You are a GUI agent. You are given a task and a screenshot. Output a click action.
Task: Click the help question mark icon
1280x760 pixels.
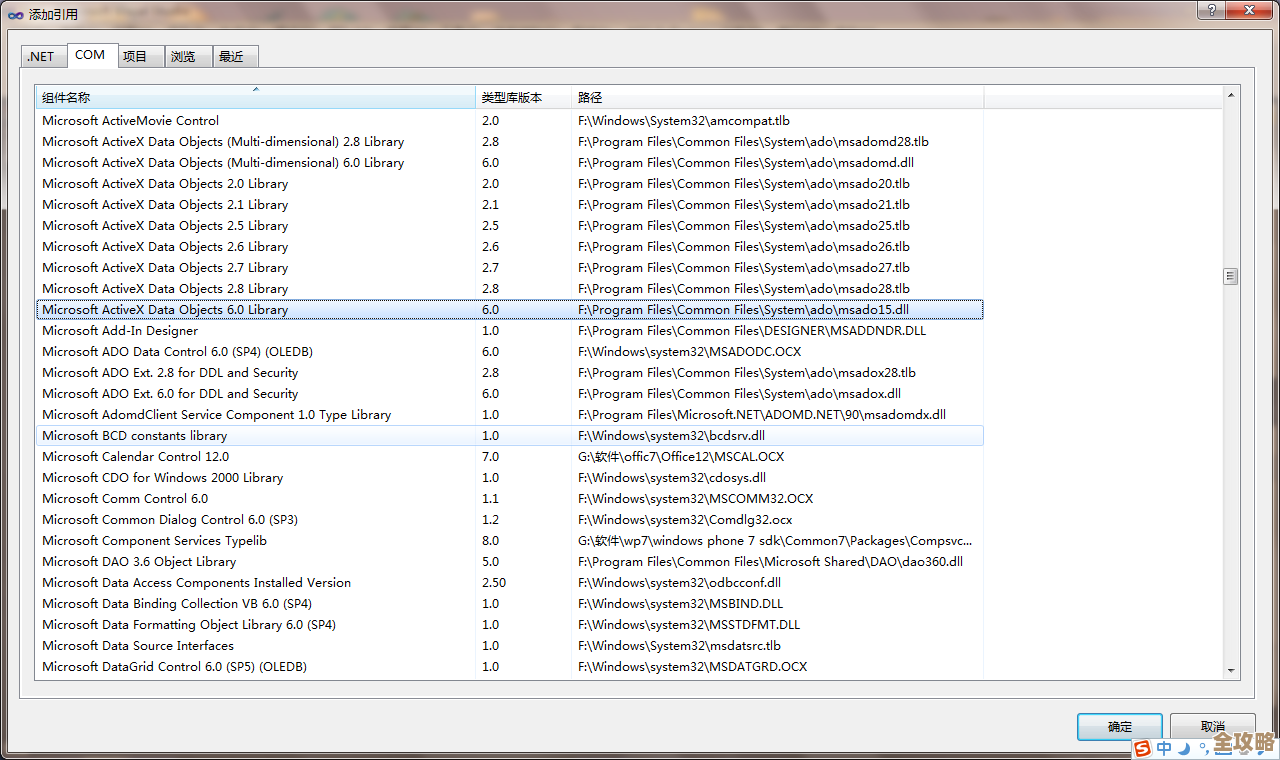1209,10
